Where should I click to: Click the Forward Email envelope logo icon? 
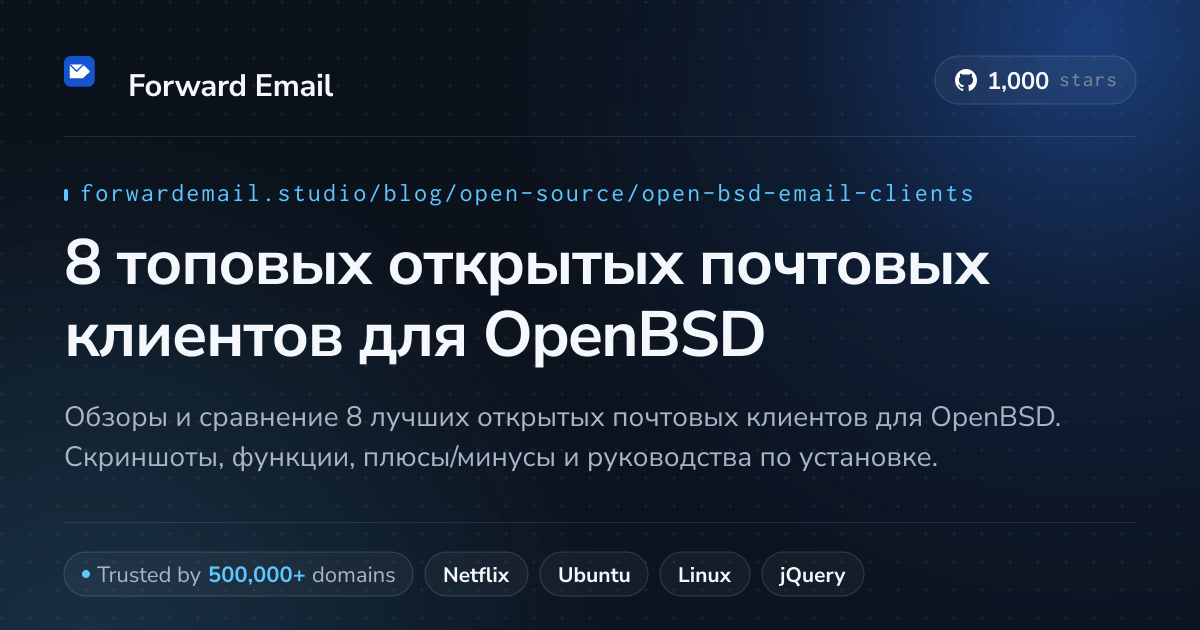pyautogui.click(x=79, y=71)
